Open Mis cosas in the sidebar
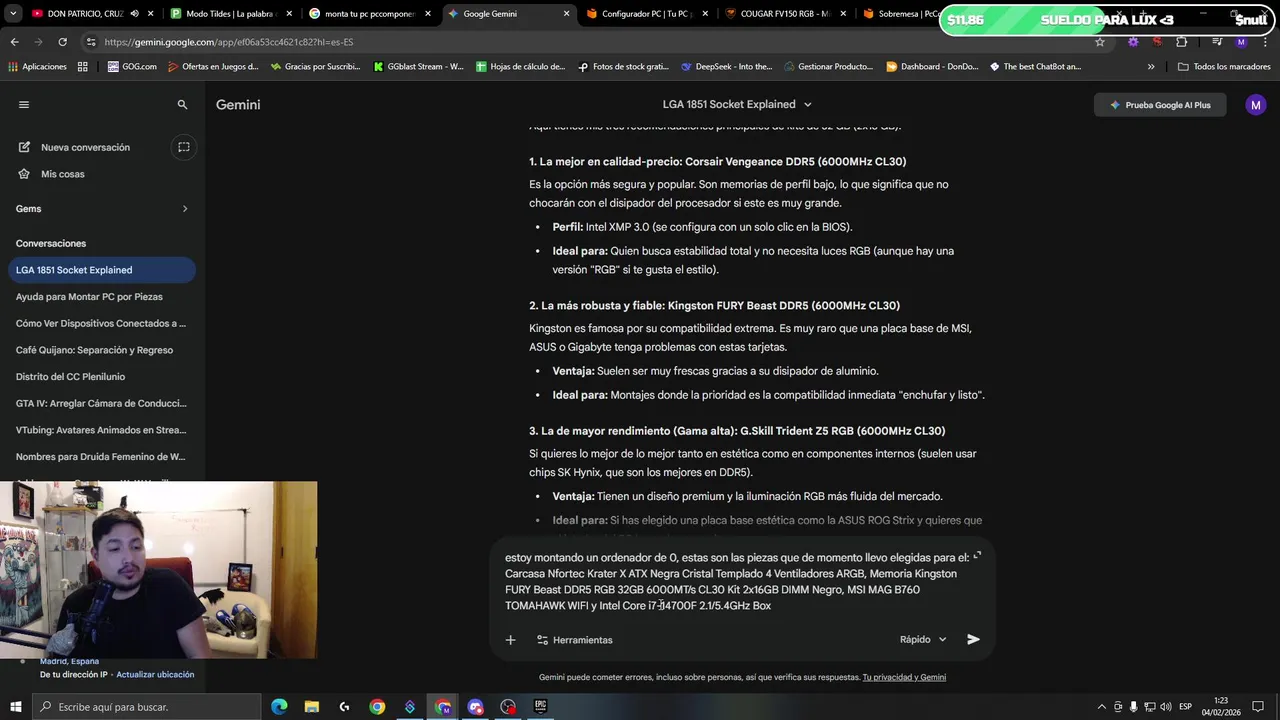1280x720 pixels. [62, 174]
